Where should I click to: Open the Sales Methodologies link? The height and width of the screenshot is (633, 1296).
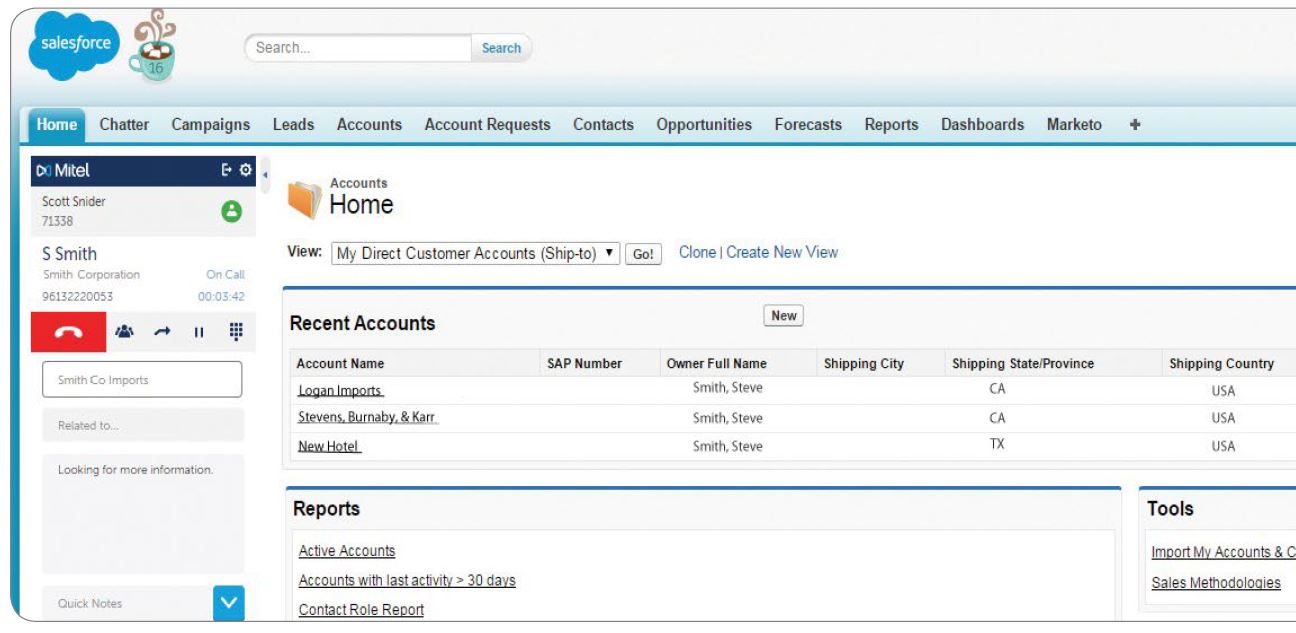tap(1216, 583)
